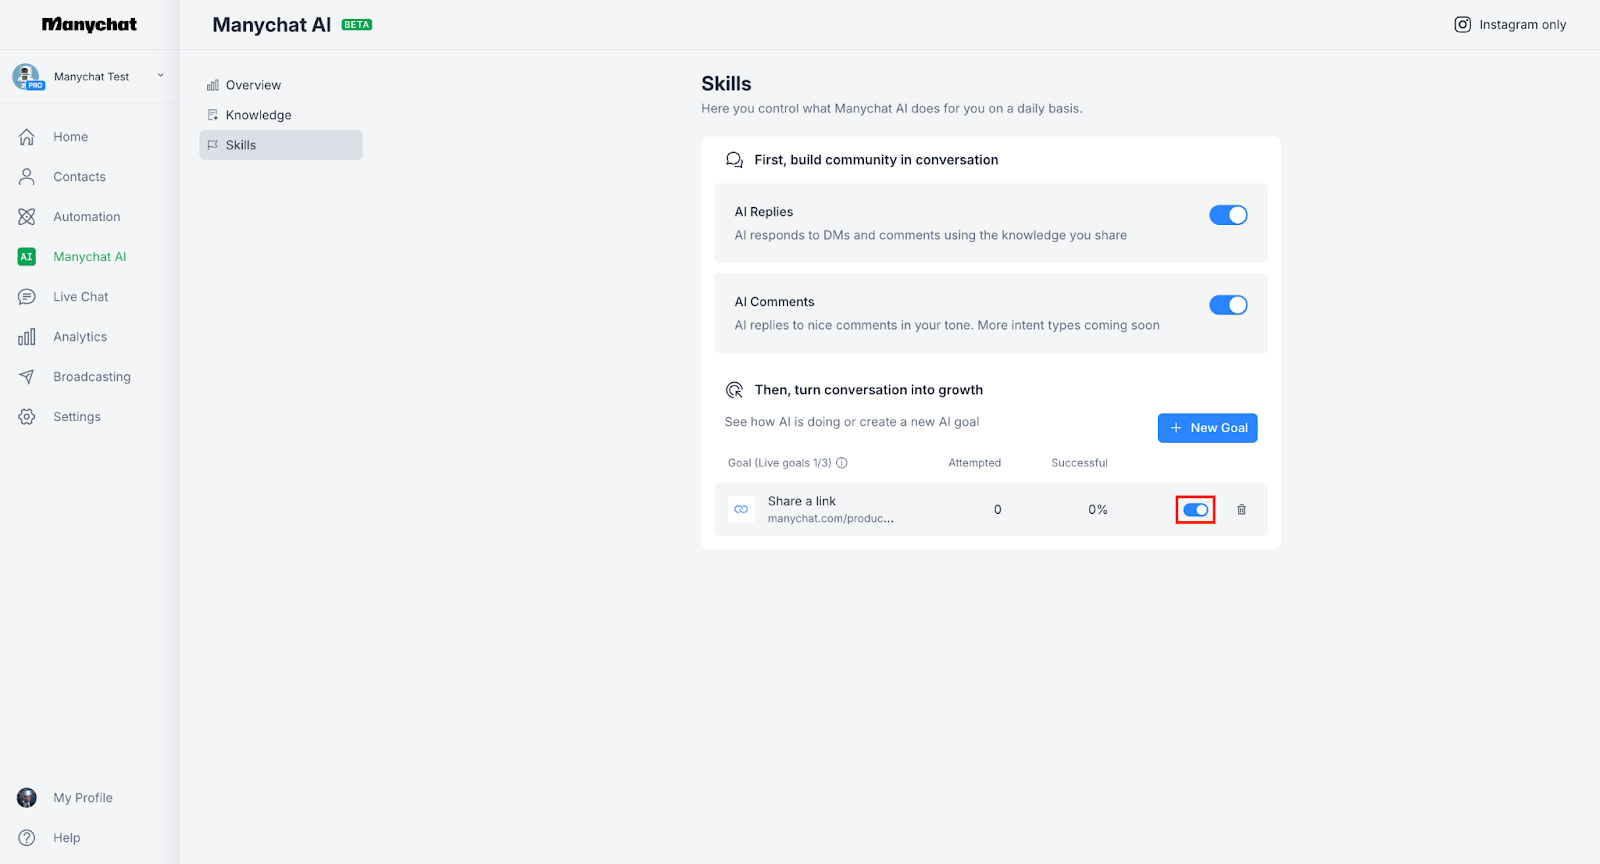Click the live goals info icon
Image resolution: width=1600 pixels, height=864 pixels.
[842, 463]
